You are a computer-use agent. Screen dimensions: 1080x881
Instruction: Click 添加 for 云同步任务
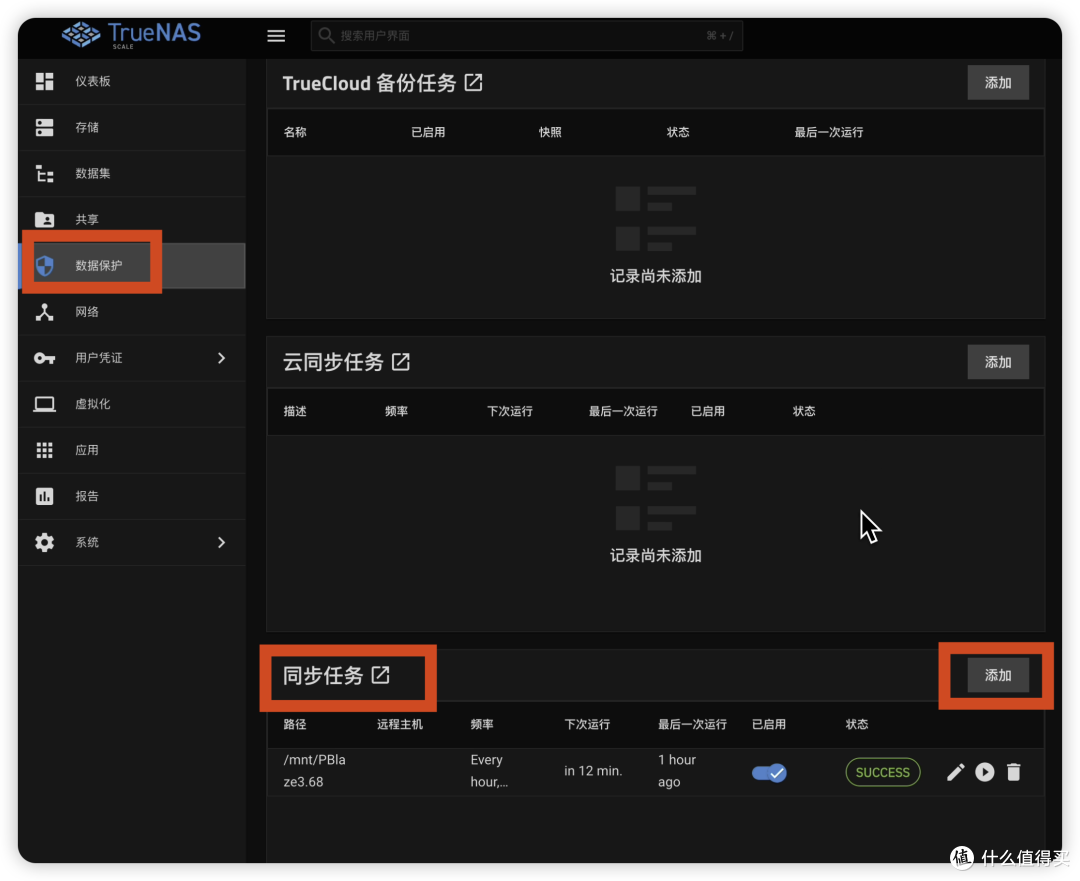[998, 362]
